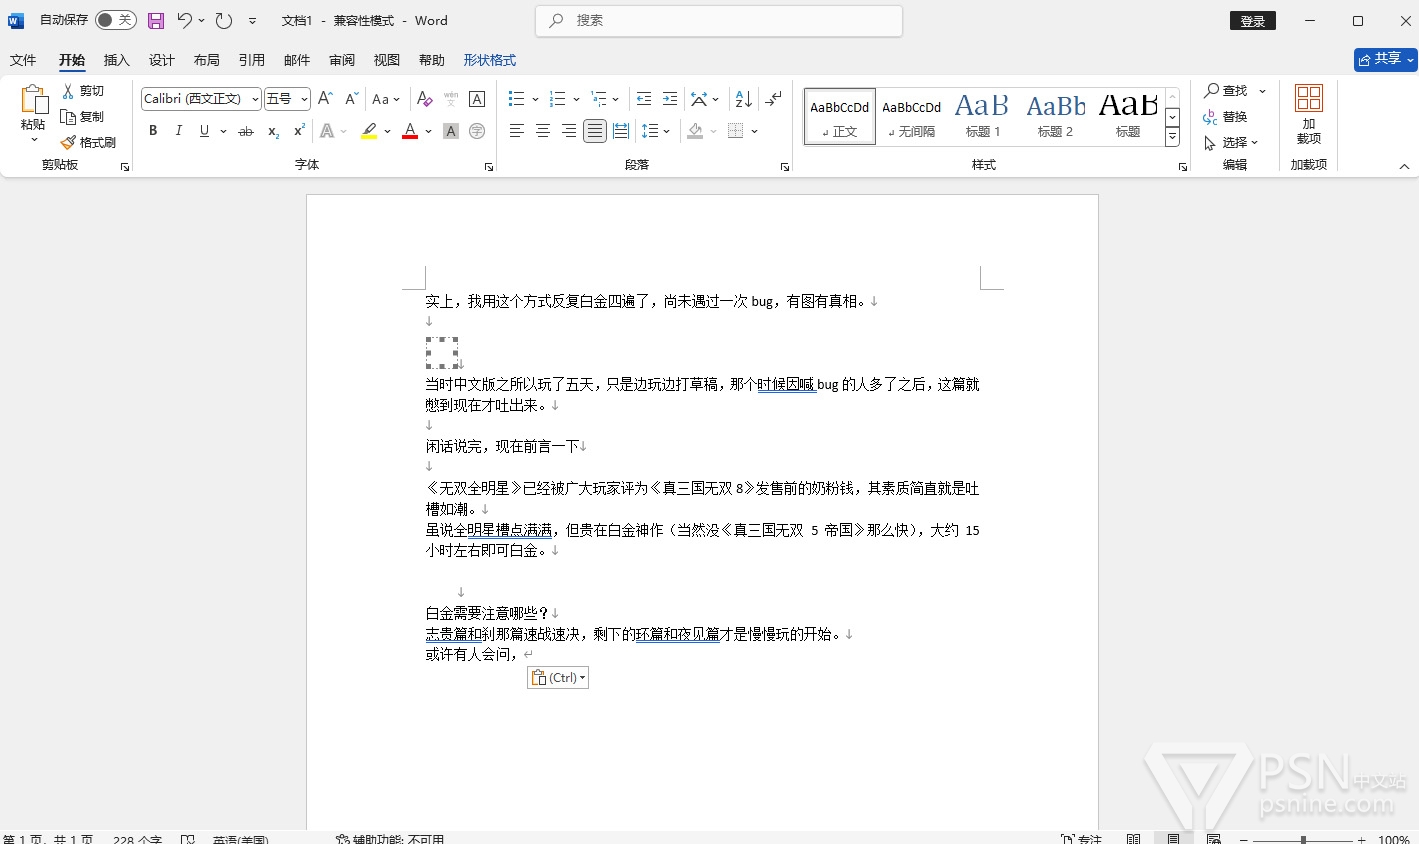This screenshot has height=844, width=1419.
Task: Open the Borders dropdown arrow
Action: 754,131
